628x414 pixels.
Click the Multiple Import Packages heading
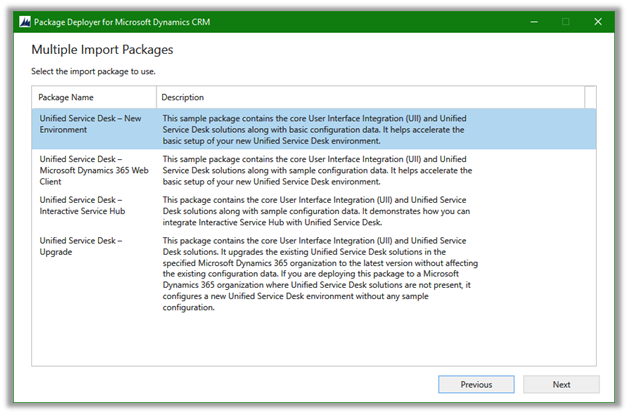(102, 49)
